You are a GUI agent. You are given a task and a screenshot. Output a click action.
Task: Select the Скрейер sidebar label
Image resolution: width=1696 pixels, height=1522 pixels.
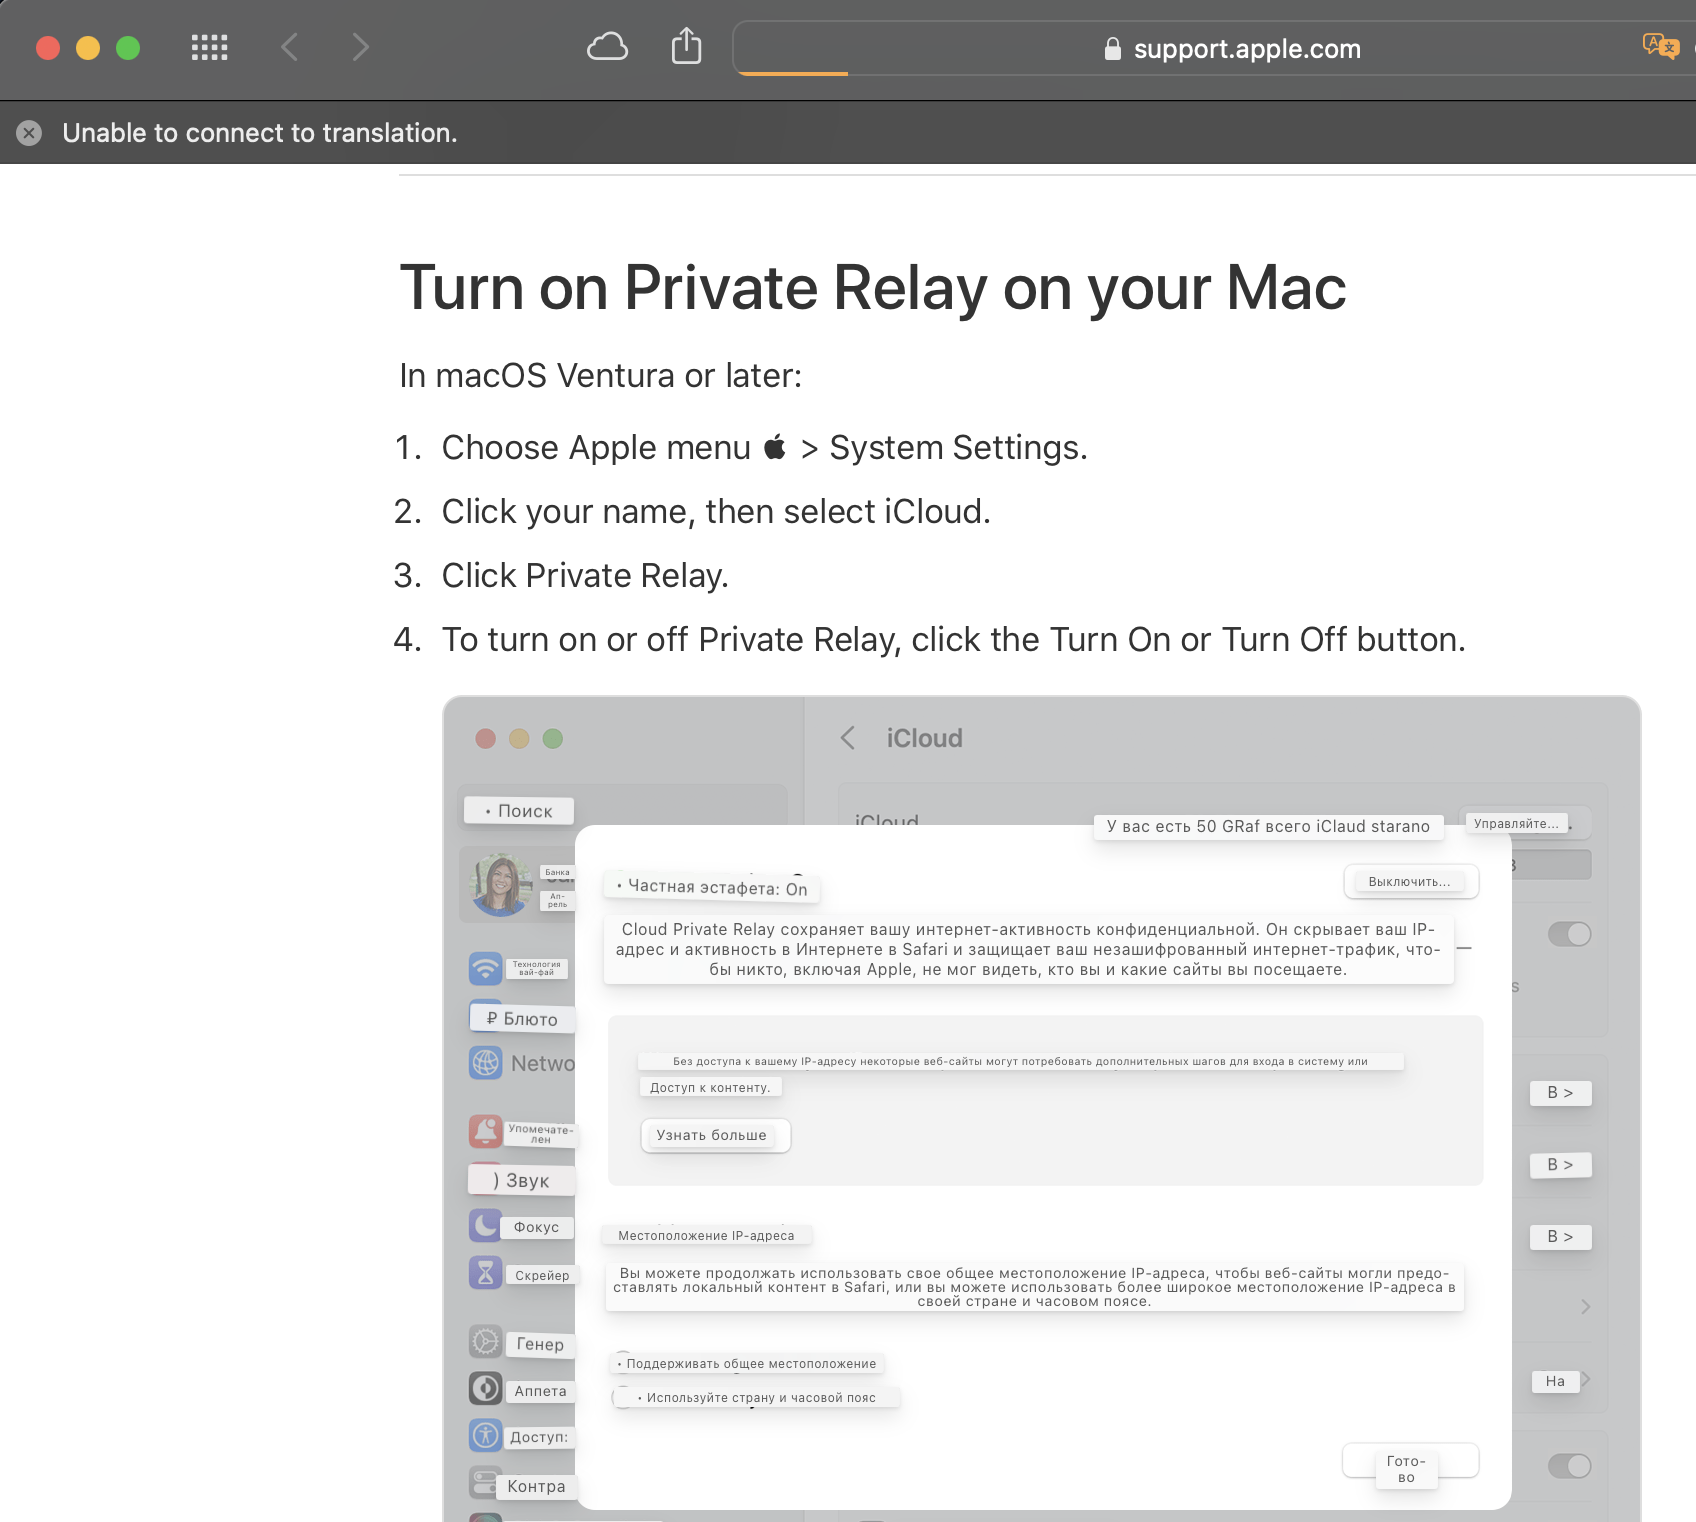tap(542, 1276)
